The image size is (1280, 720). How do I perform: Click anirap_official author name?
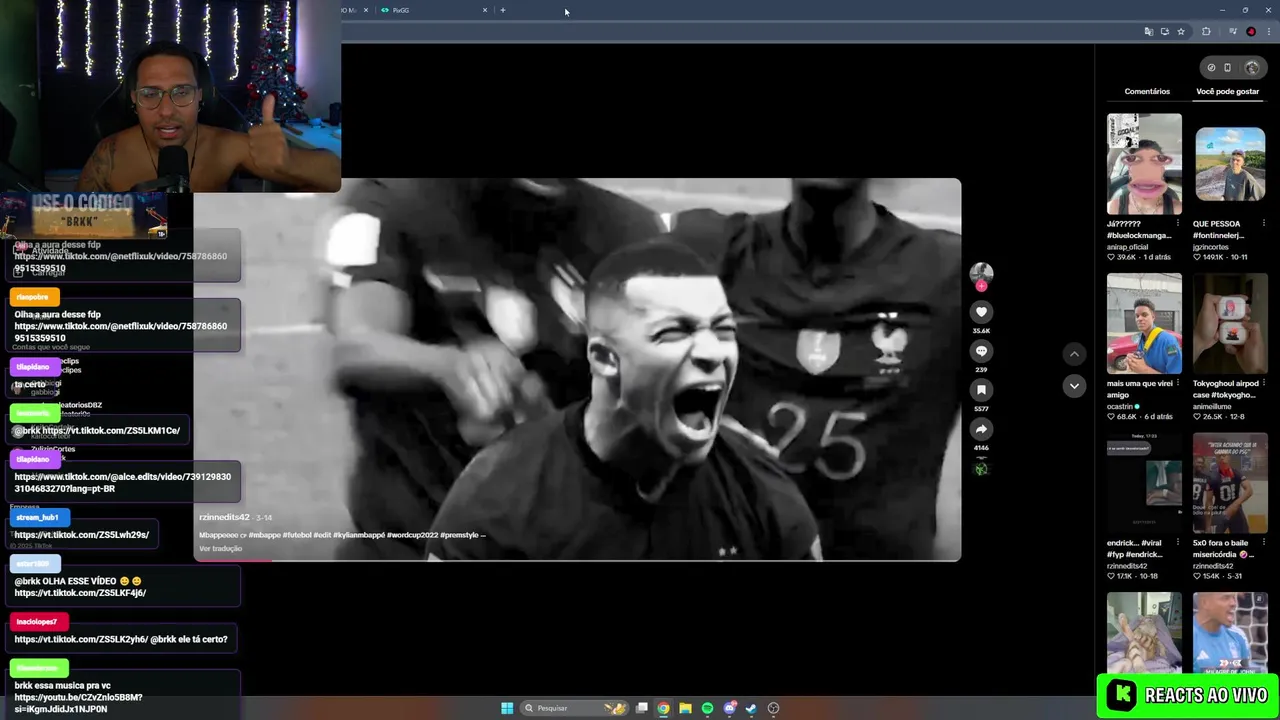tap(1127, 246)
